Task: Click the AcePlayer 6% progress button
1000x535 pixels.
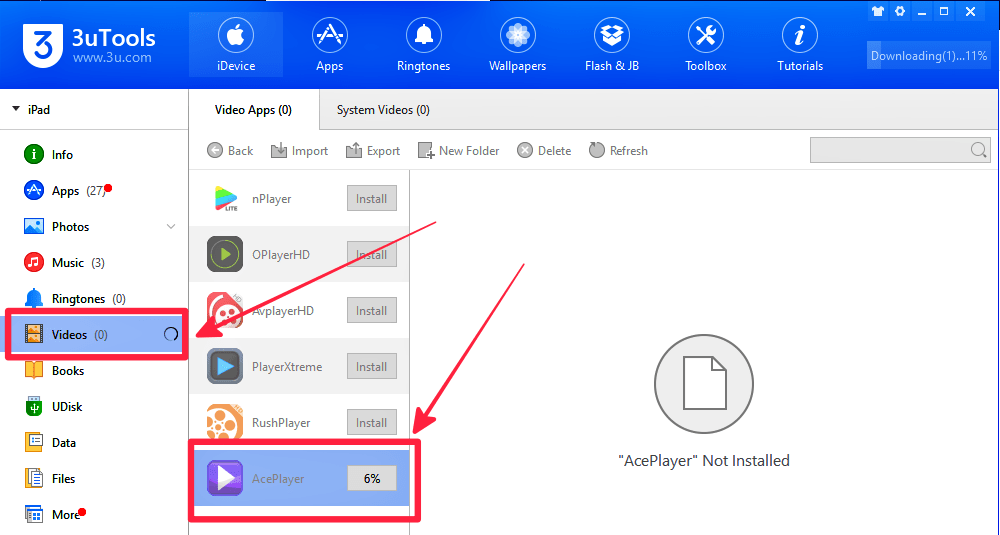Action: coord(372,478)
